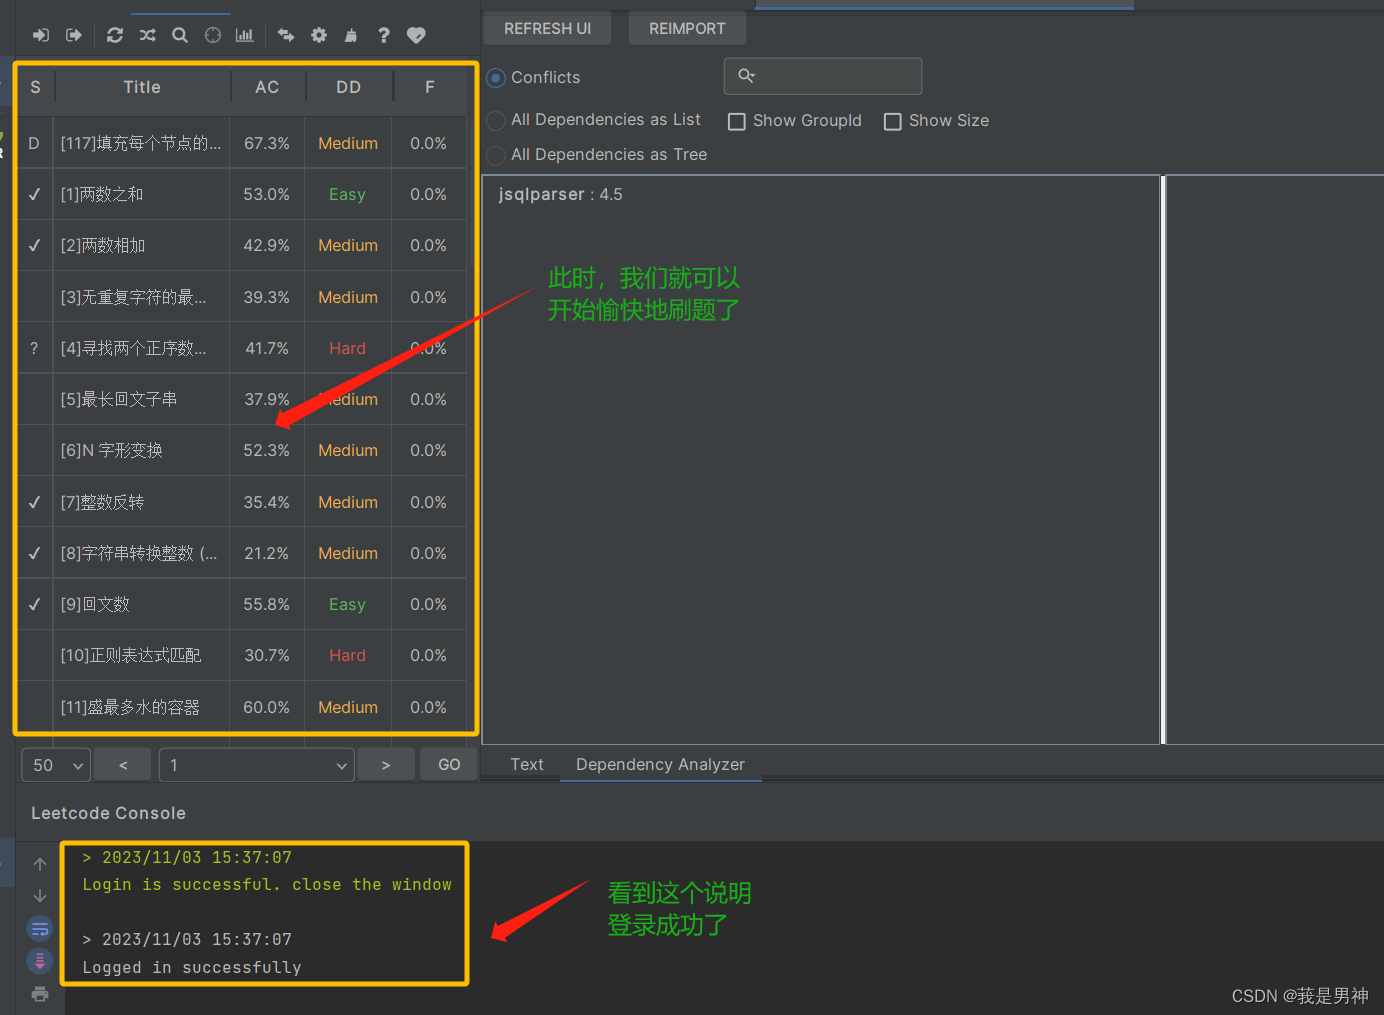1384x1015 pixels.
Task: Open help with question mark icon
Action: coord(384,35)
